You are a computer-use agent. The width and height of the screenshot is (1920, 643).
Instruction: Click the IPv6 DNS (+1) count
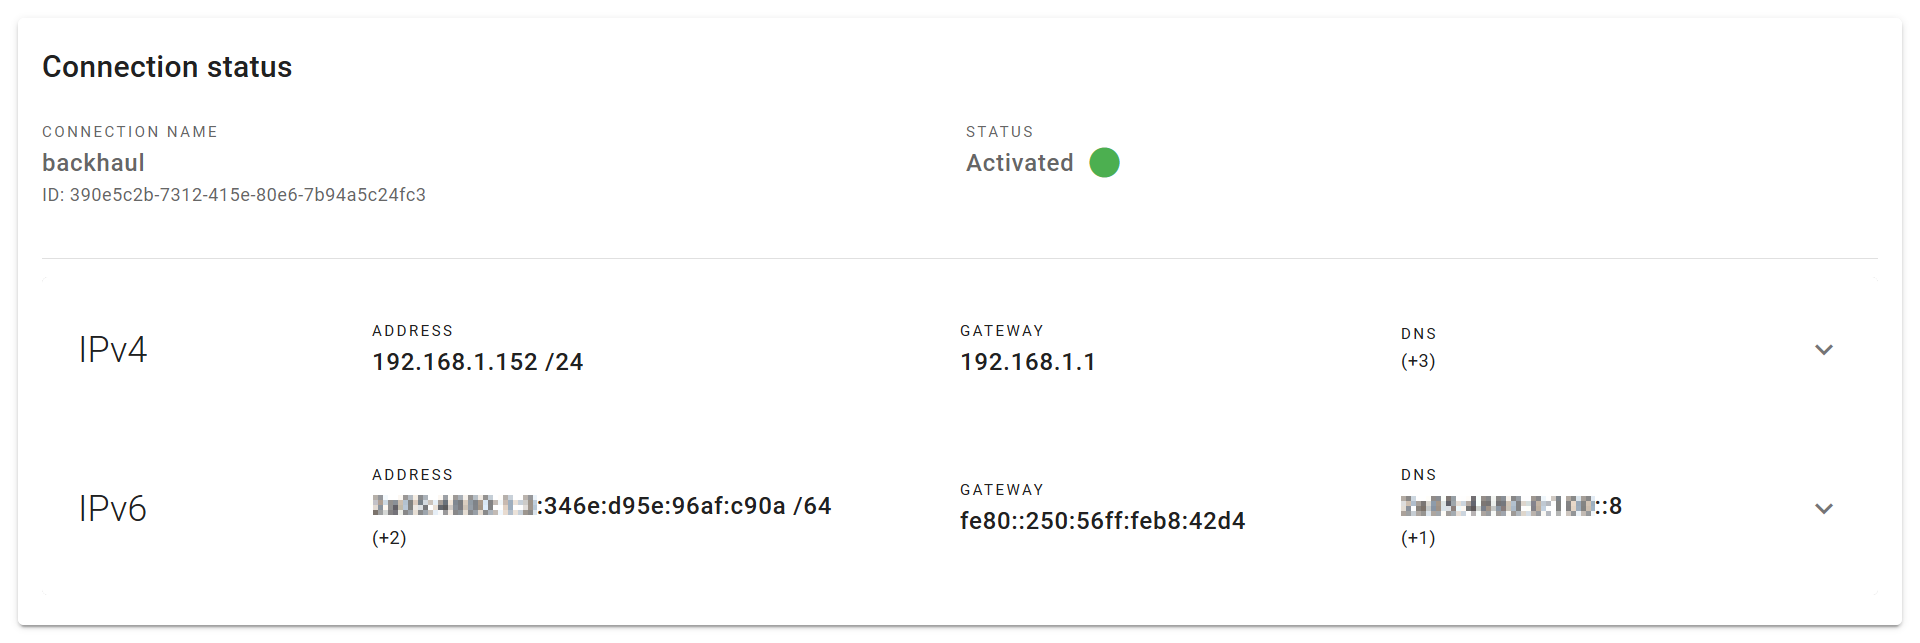click(x=1418, y=538)
